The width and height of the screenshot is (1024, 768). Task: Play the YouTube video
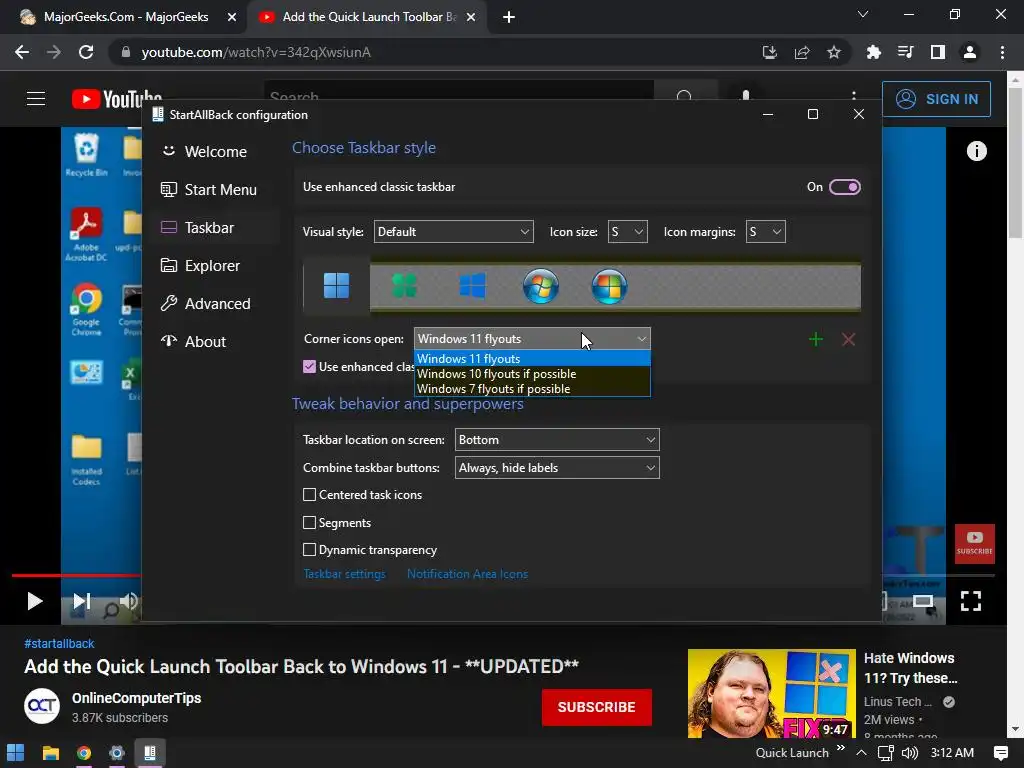click(x=35, y=601)
